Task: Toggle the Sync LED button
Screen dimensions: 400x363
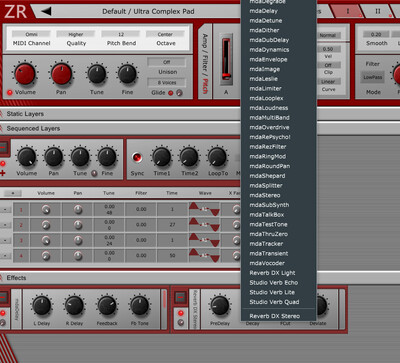Action: pyautogui.click(x=137, y=157)
